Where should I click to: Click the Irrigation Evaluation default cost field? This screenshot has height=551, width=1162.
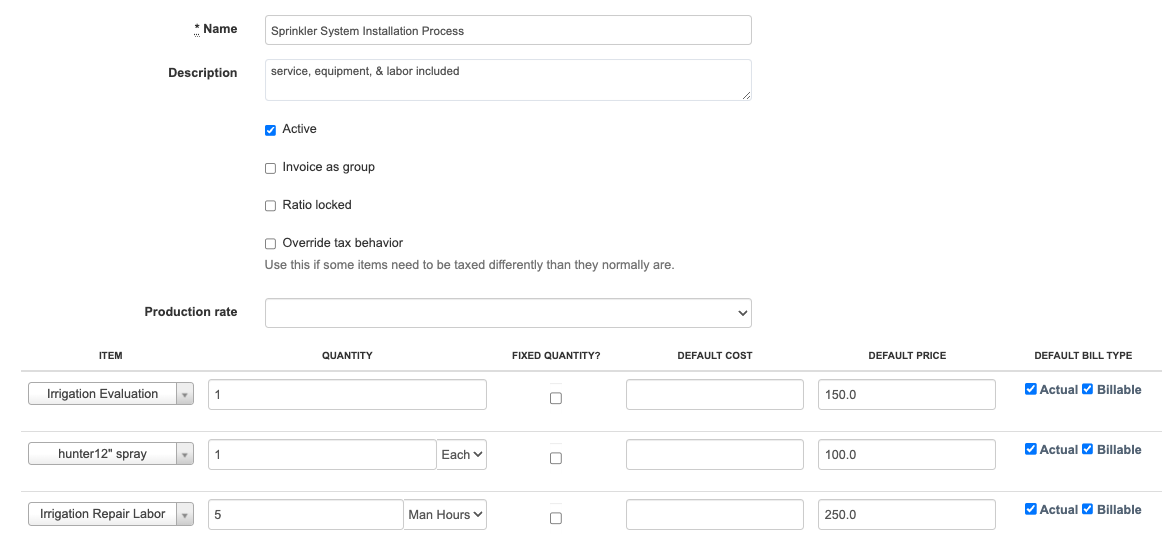715,395
